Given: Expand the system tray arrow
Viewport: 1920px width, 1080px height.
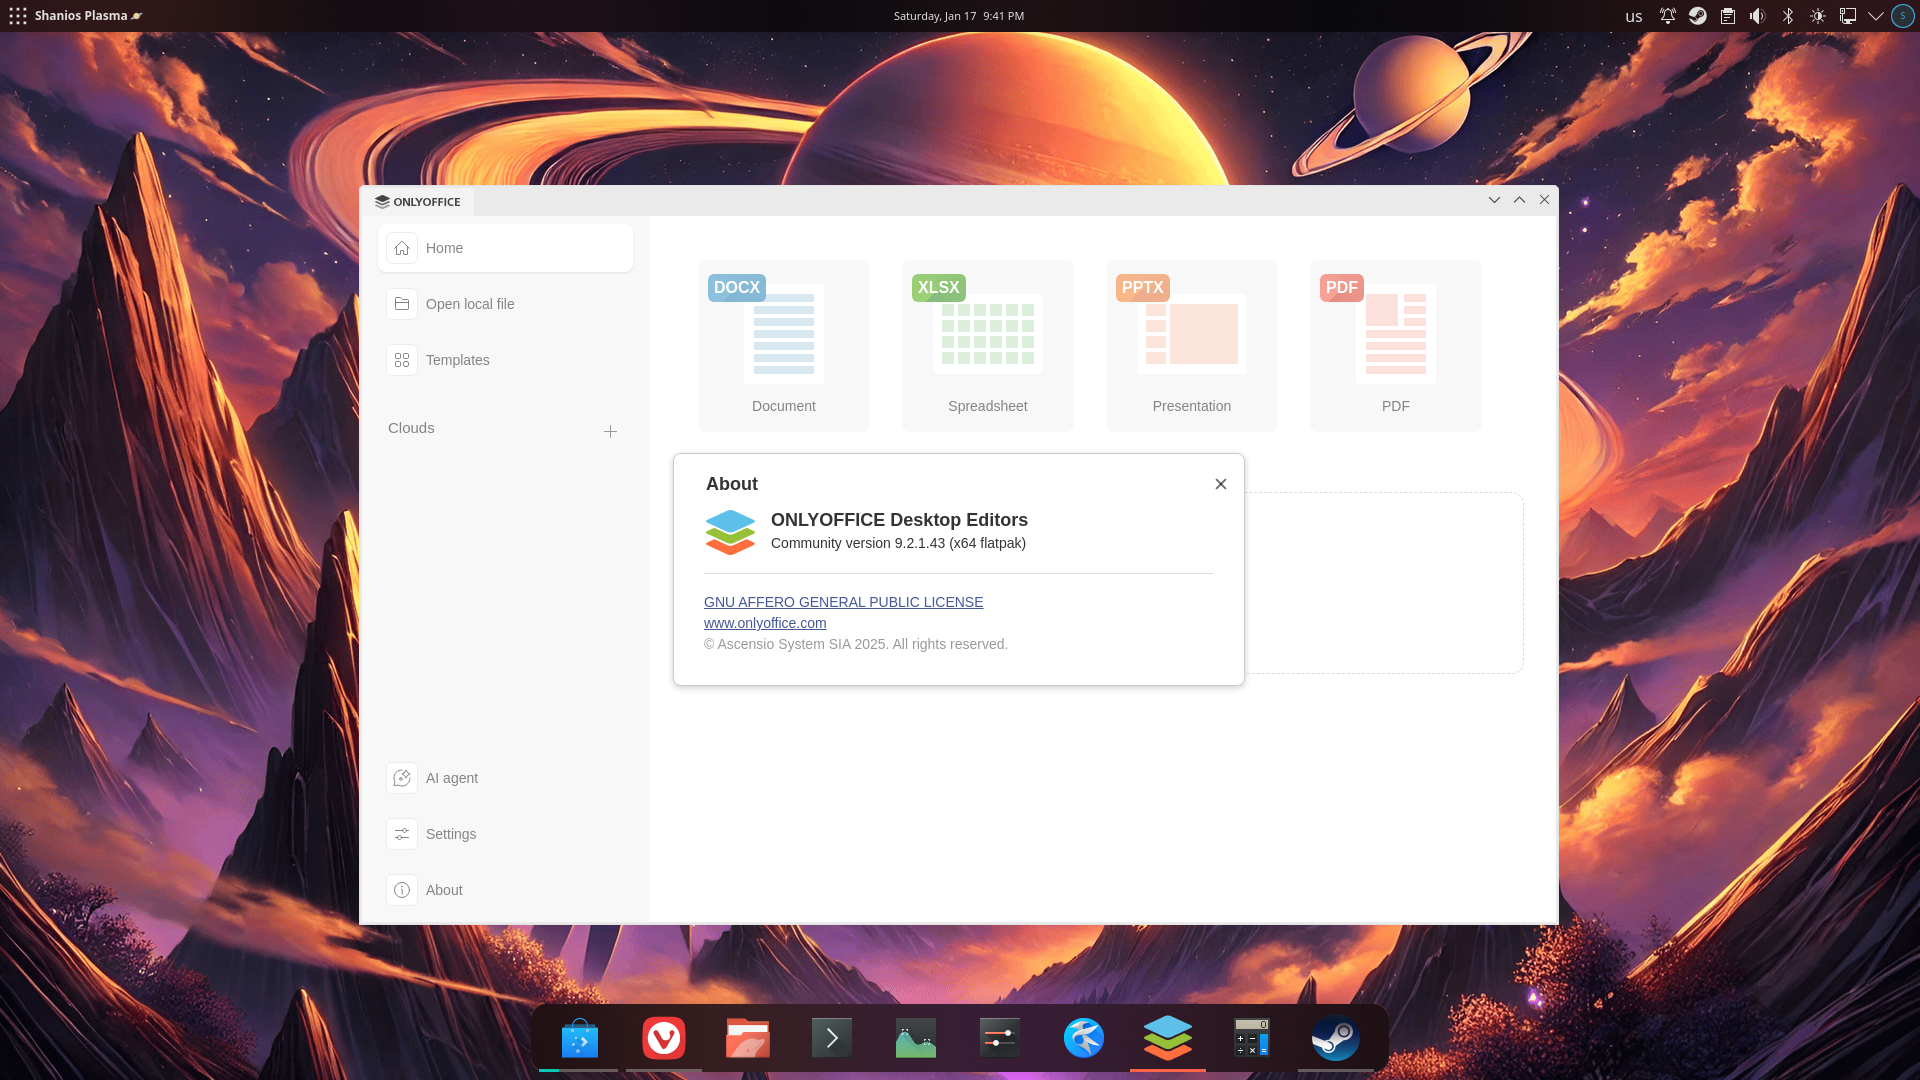Looking at the screenshot, I should [1876, 16].
